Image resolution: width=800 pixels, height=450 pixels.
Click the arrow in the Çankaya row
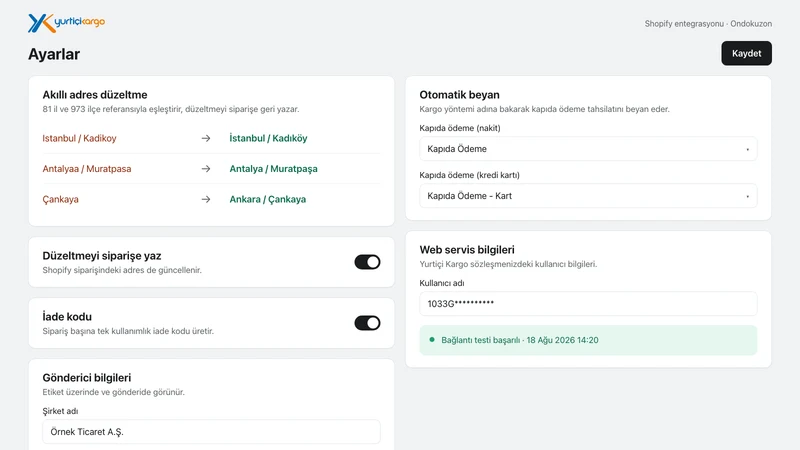[206, 199]
